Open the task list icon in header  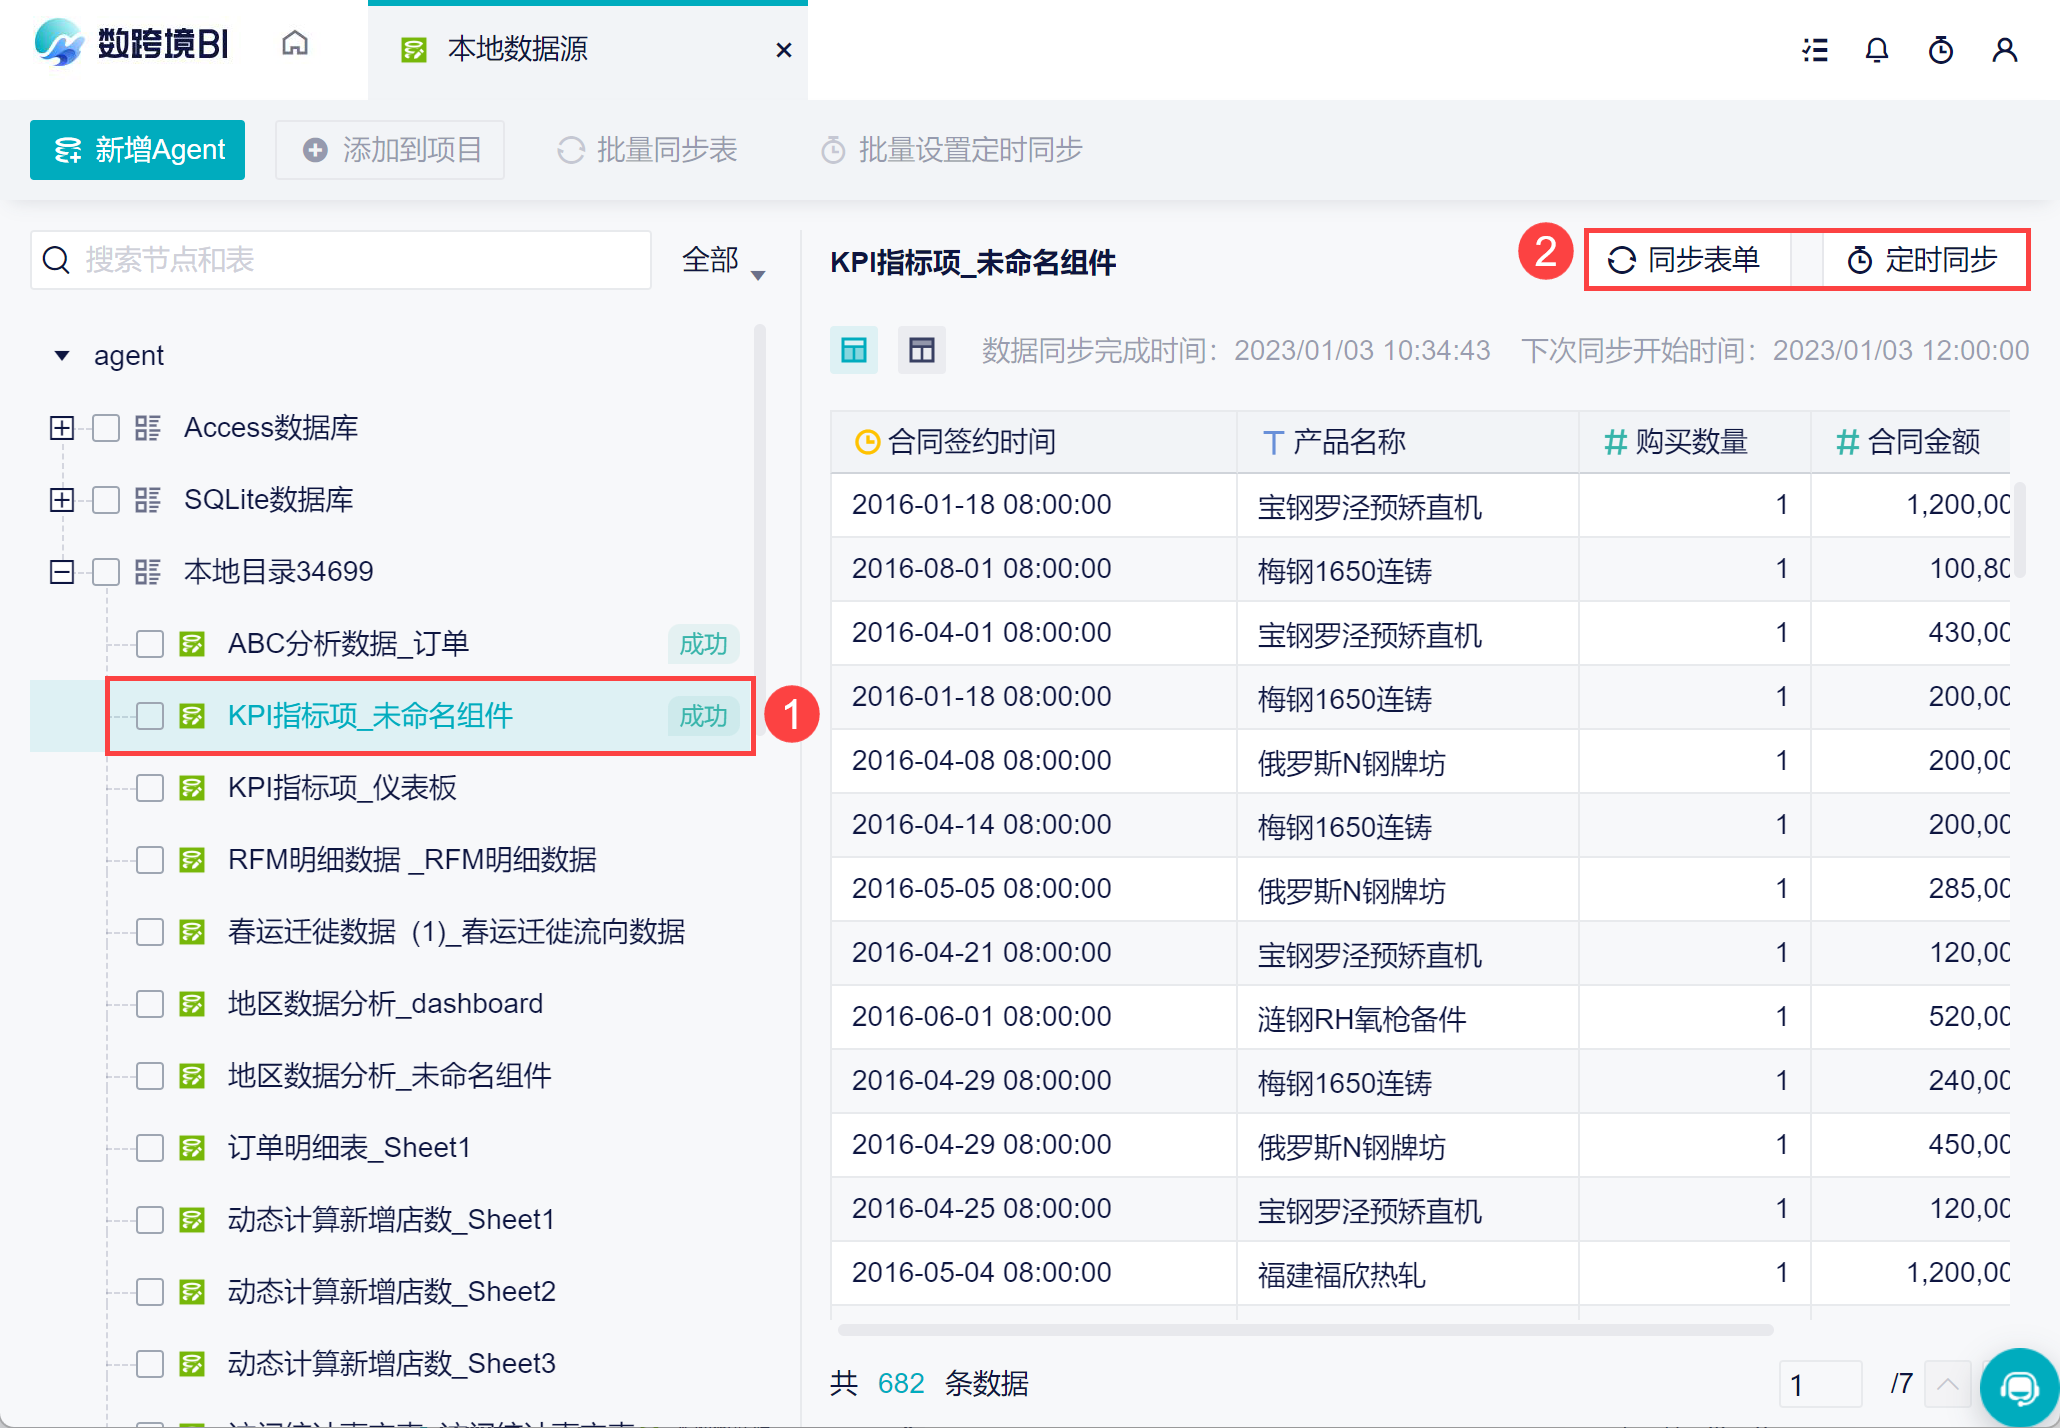click(x=1815, y=50)
